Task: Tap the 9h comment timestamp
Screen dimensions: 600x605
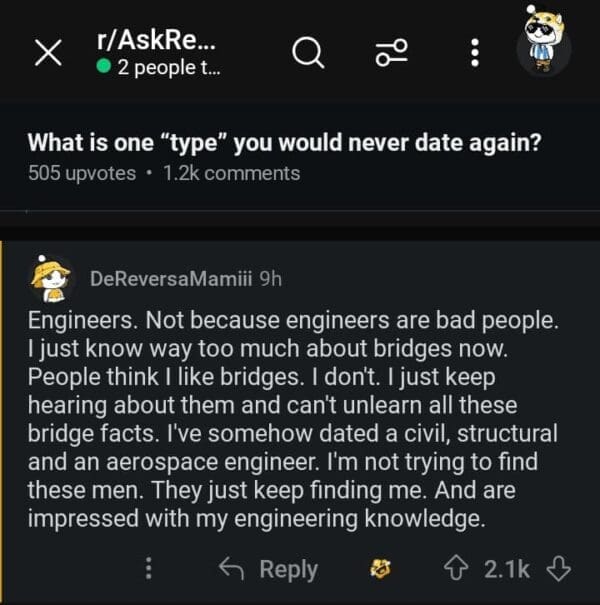Action: point(270,279)
